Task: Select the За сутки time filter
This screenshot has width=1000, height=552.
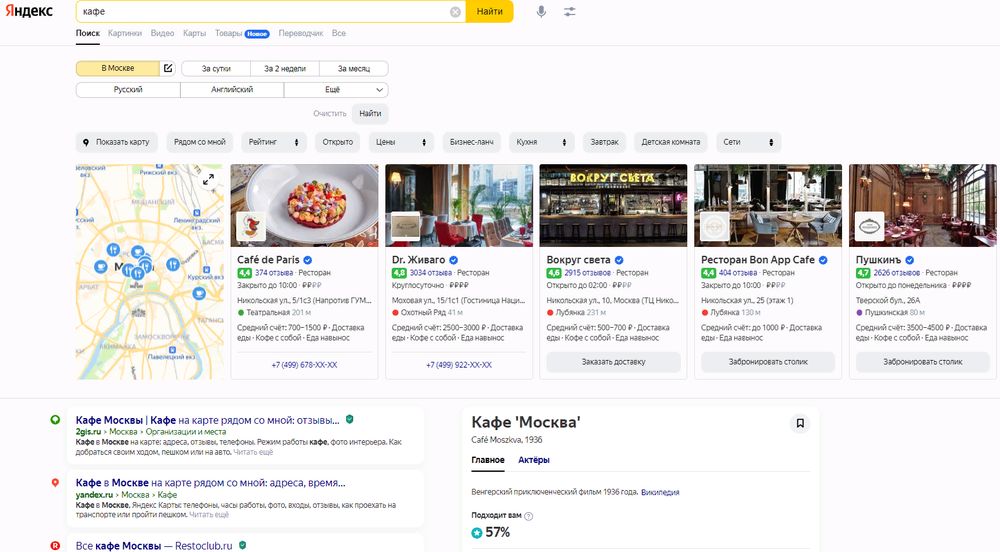Action: pos(216,68)
